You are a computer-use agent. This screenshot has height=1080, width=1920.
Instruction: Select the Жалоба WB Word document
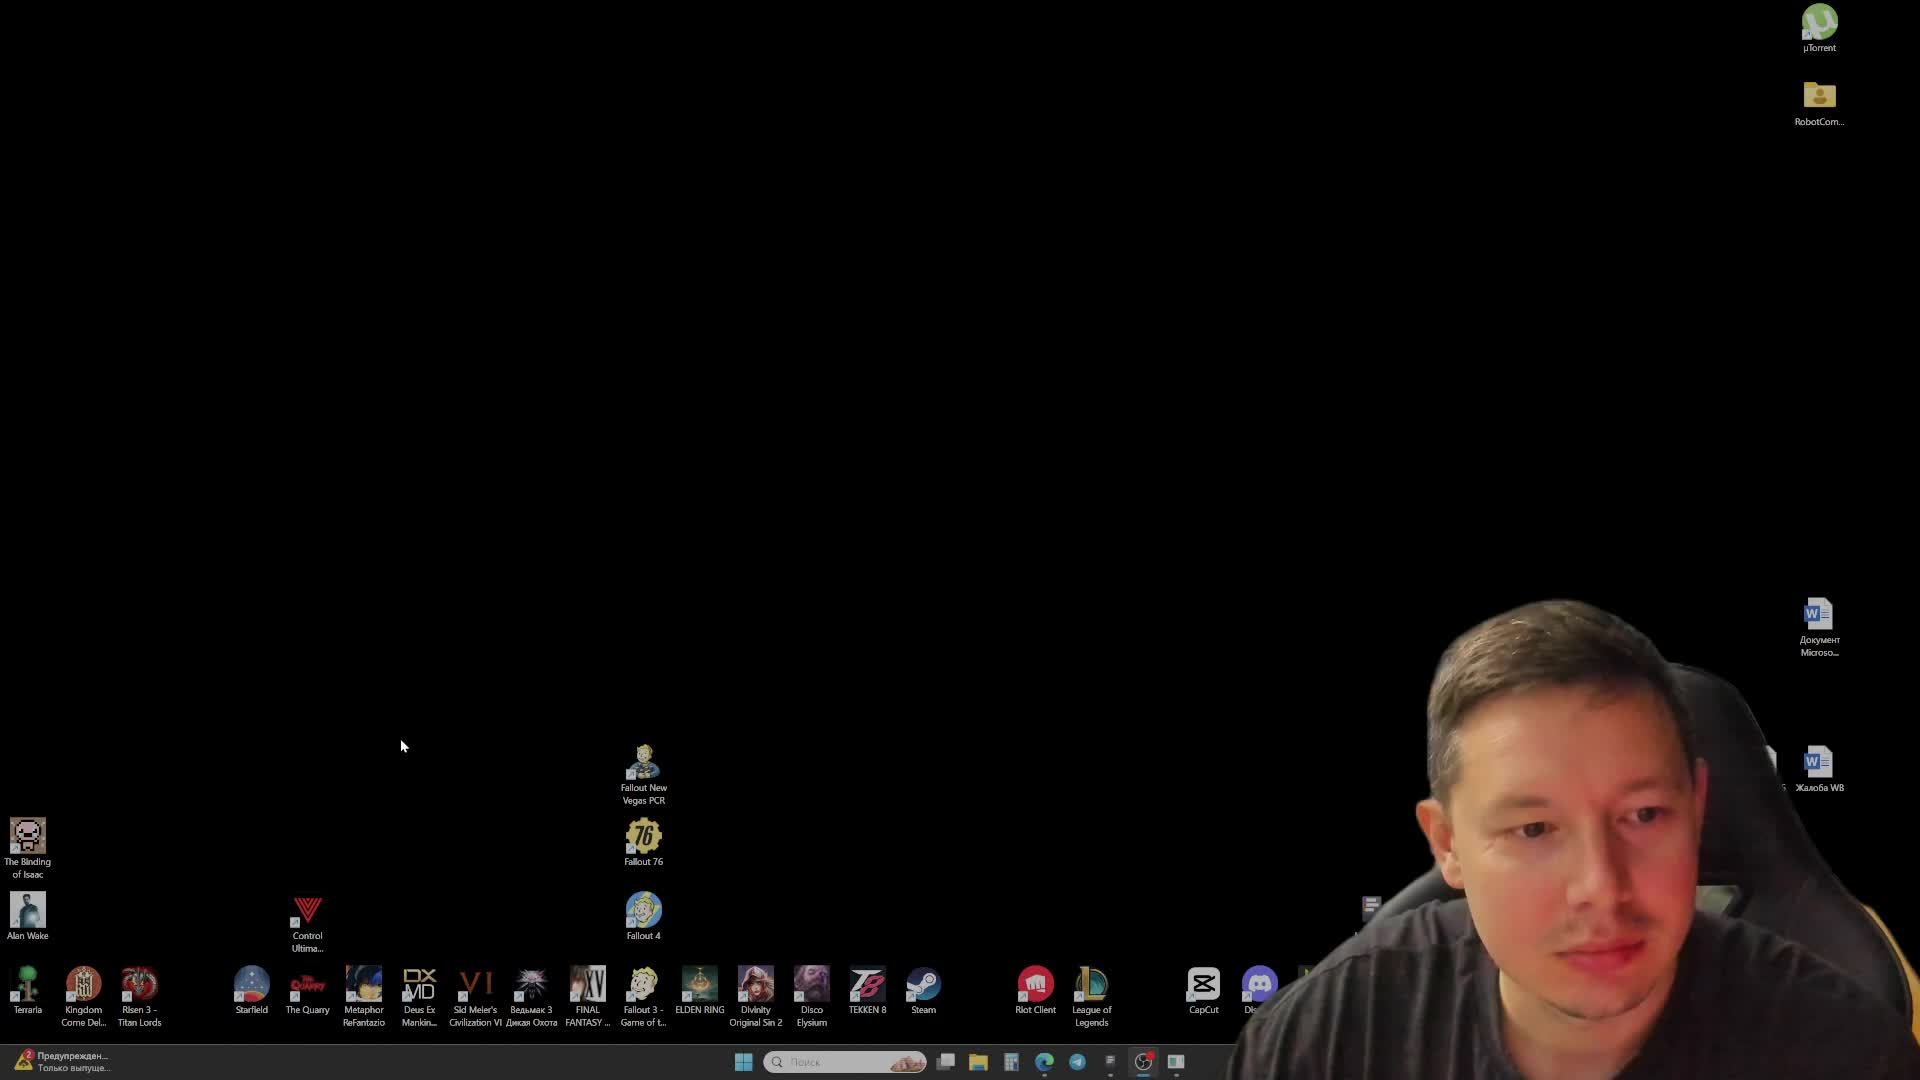pyautogui.click(x=1819, y=763)
